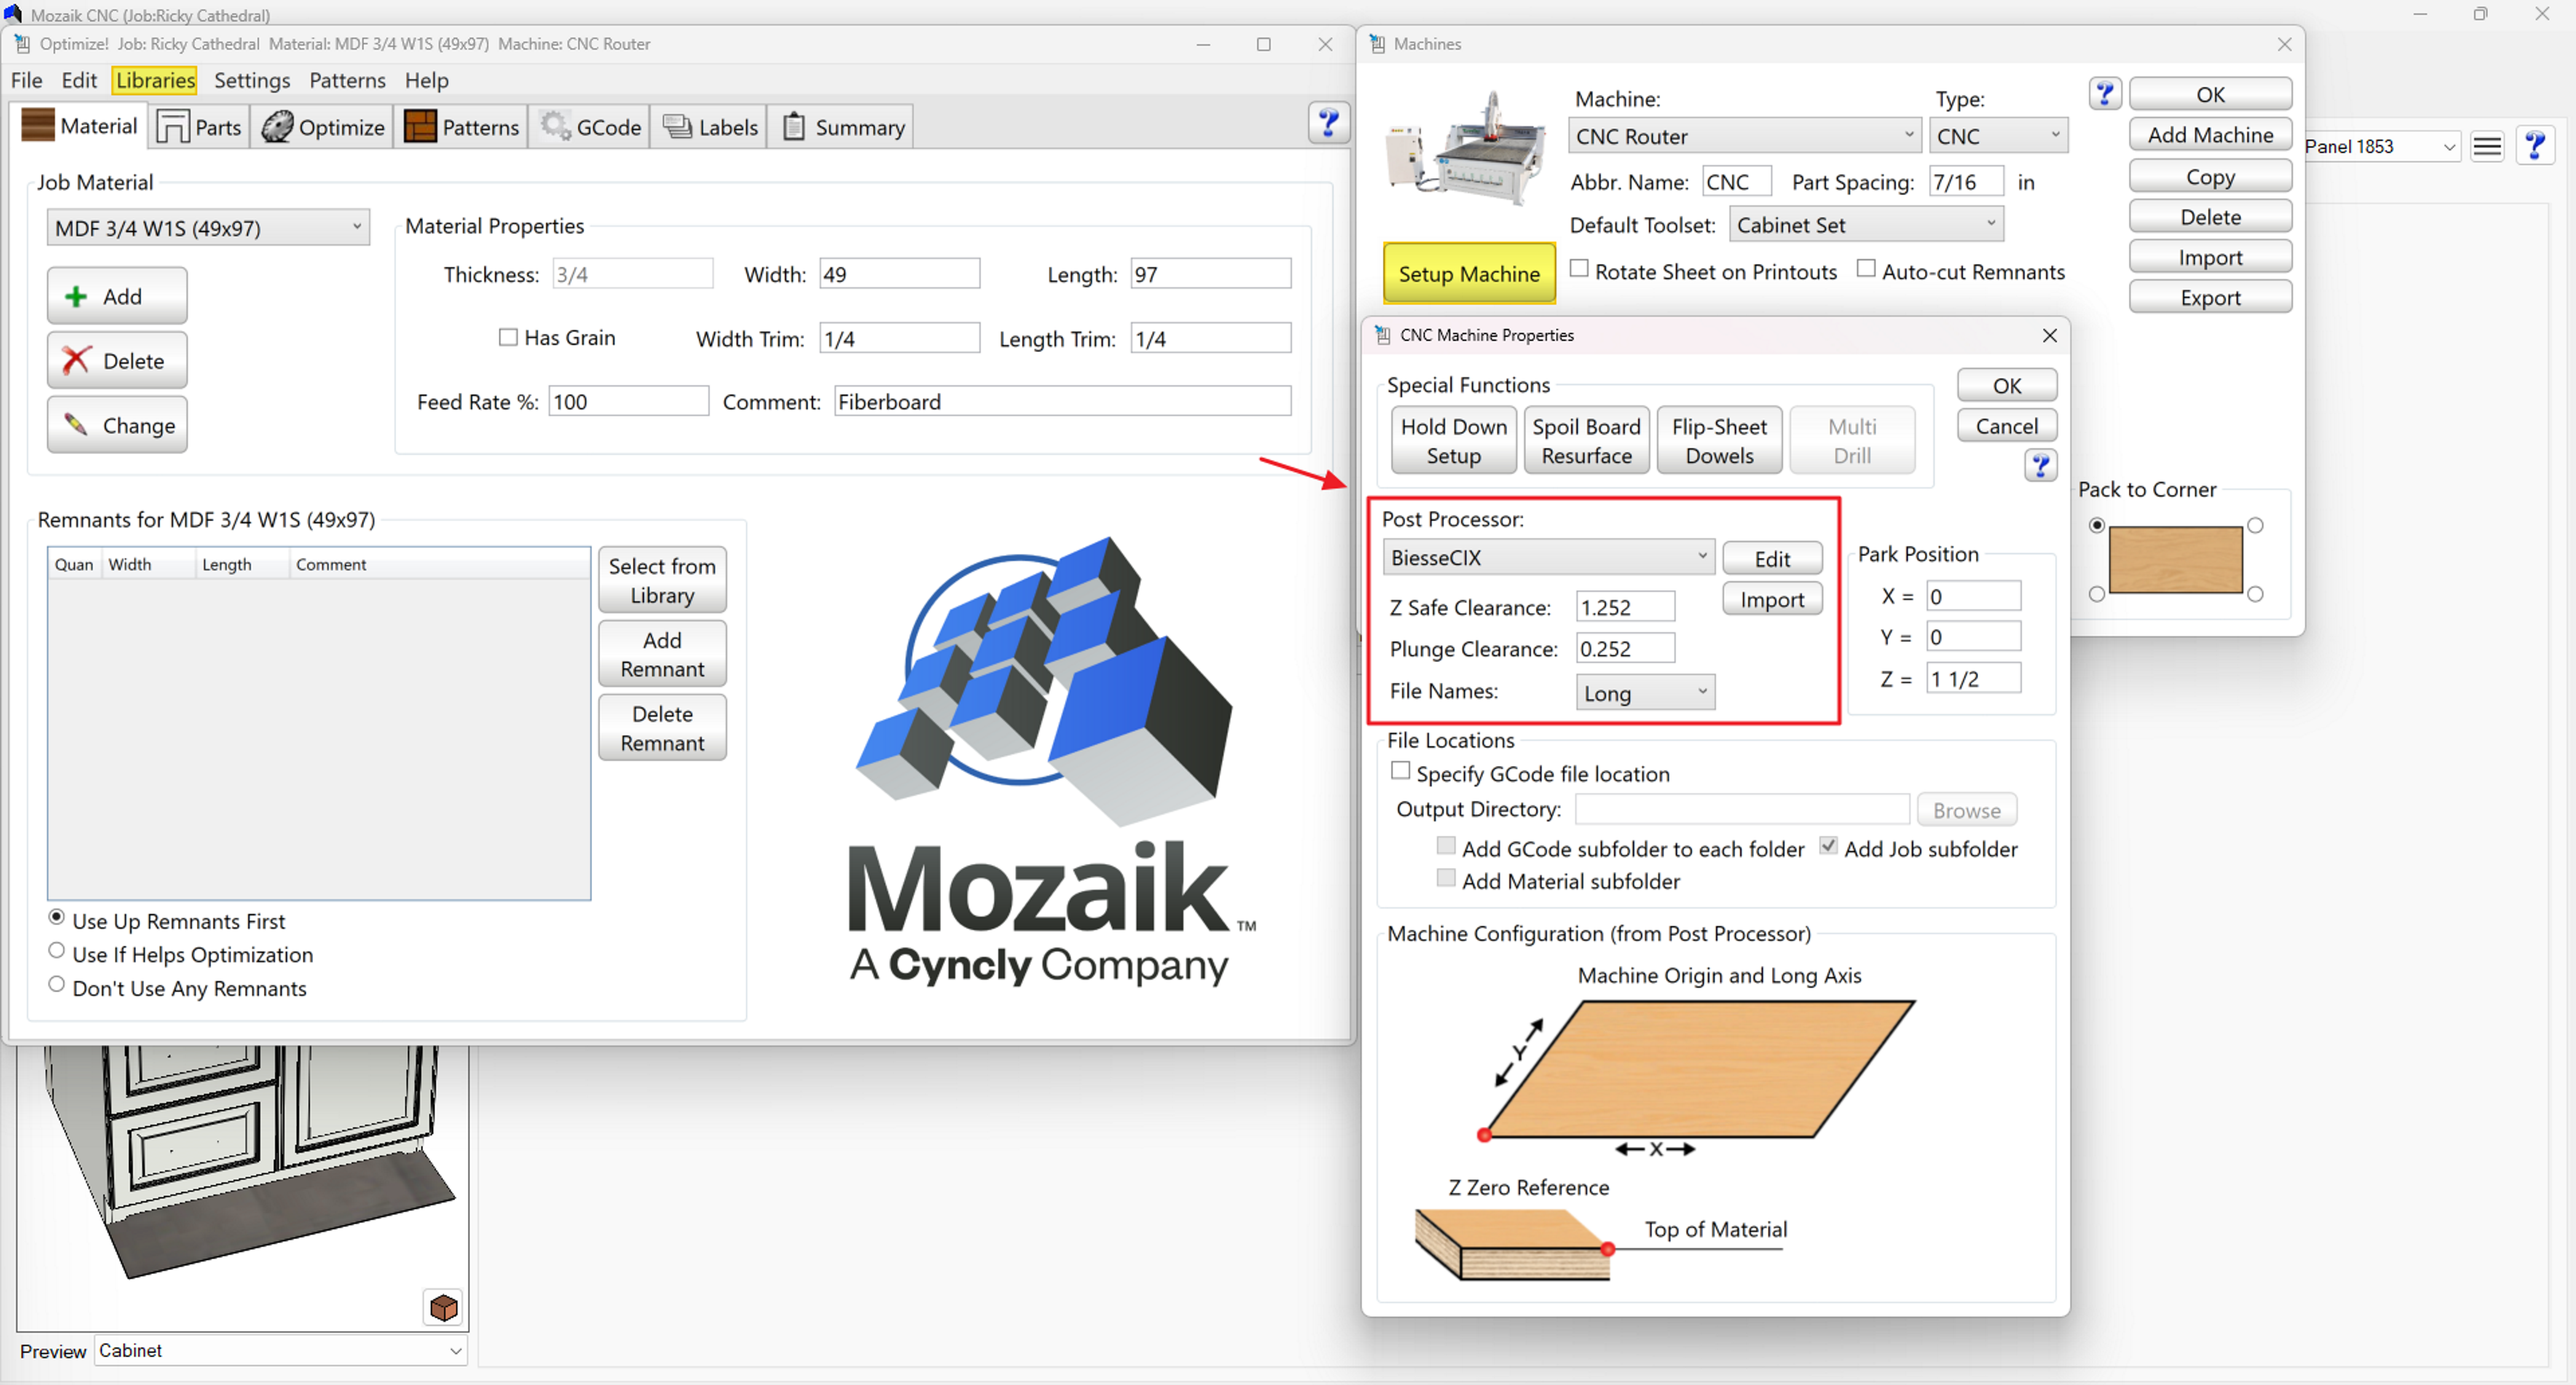Click the GCode tab gears icon

click(555, 126)
